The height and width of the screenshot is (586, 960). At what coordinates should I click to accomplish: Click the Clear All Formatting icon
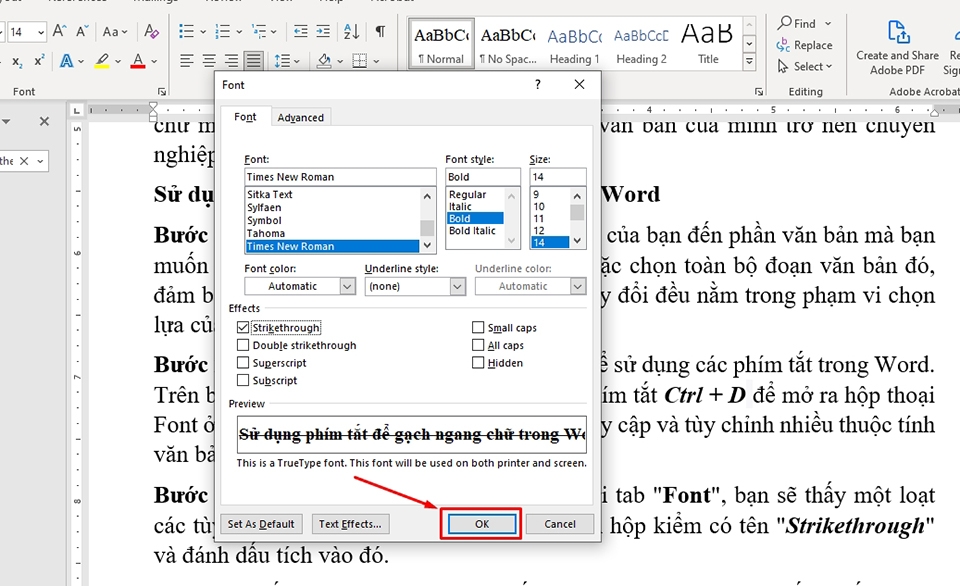point(151,31)
